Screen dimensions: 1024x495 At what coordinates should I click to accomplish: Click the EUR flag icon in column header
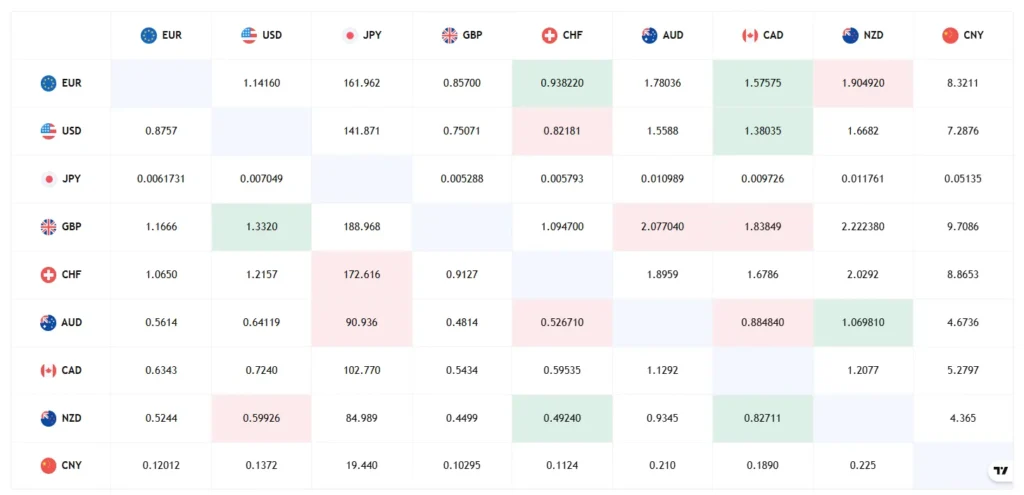149,35
